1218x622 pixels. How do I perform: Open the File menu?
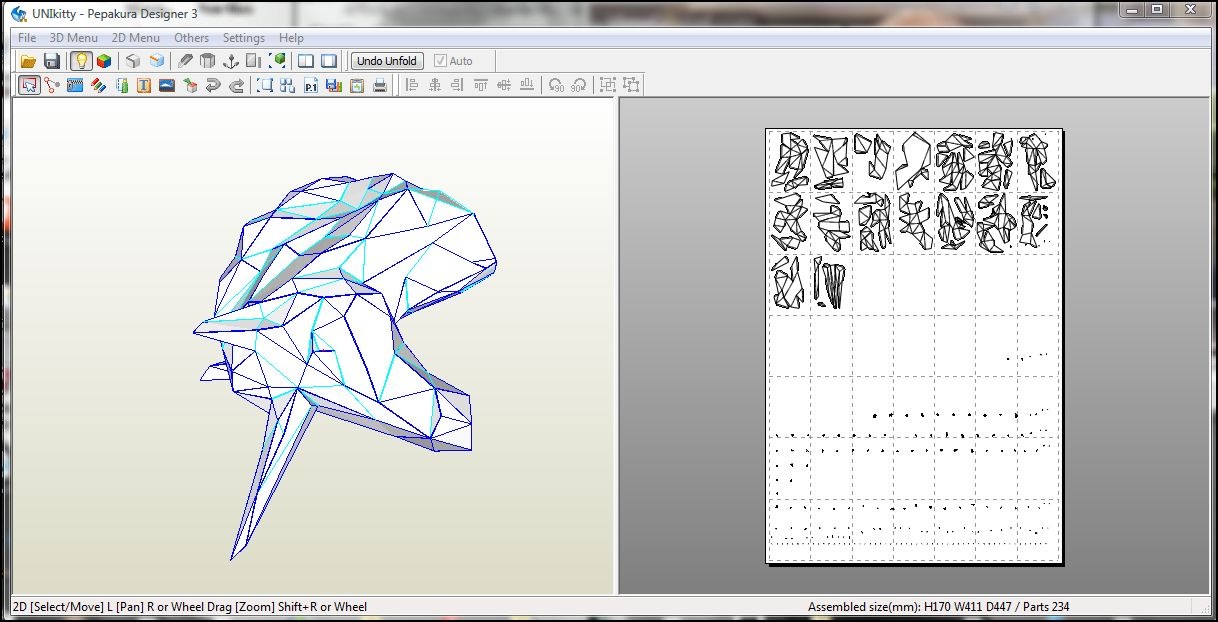tap(27, 38)
